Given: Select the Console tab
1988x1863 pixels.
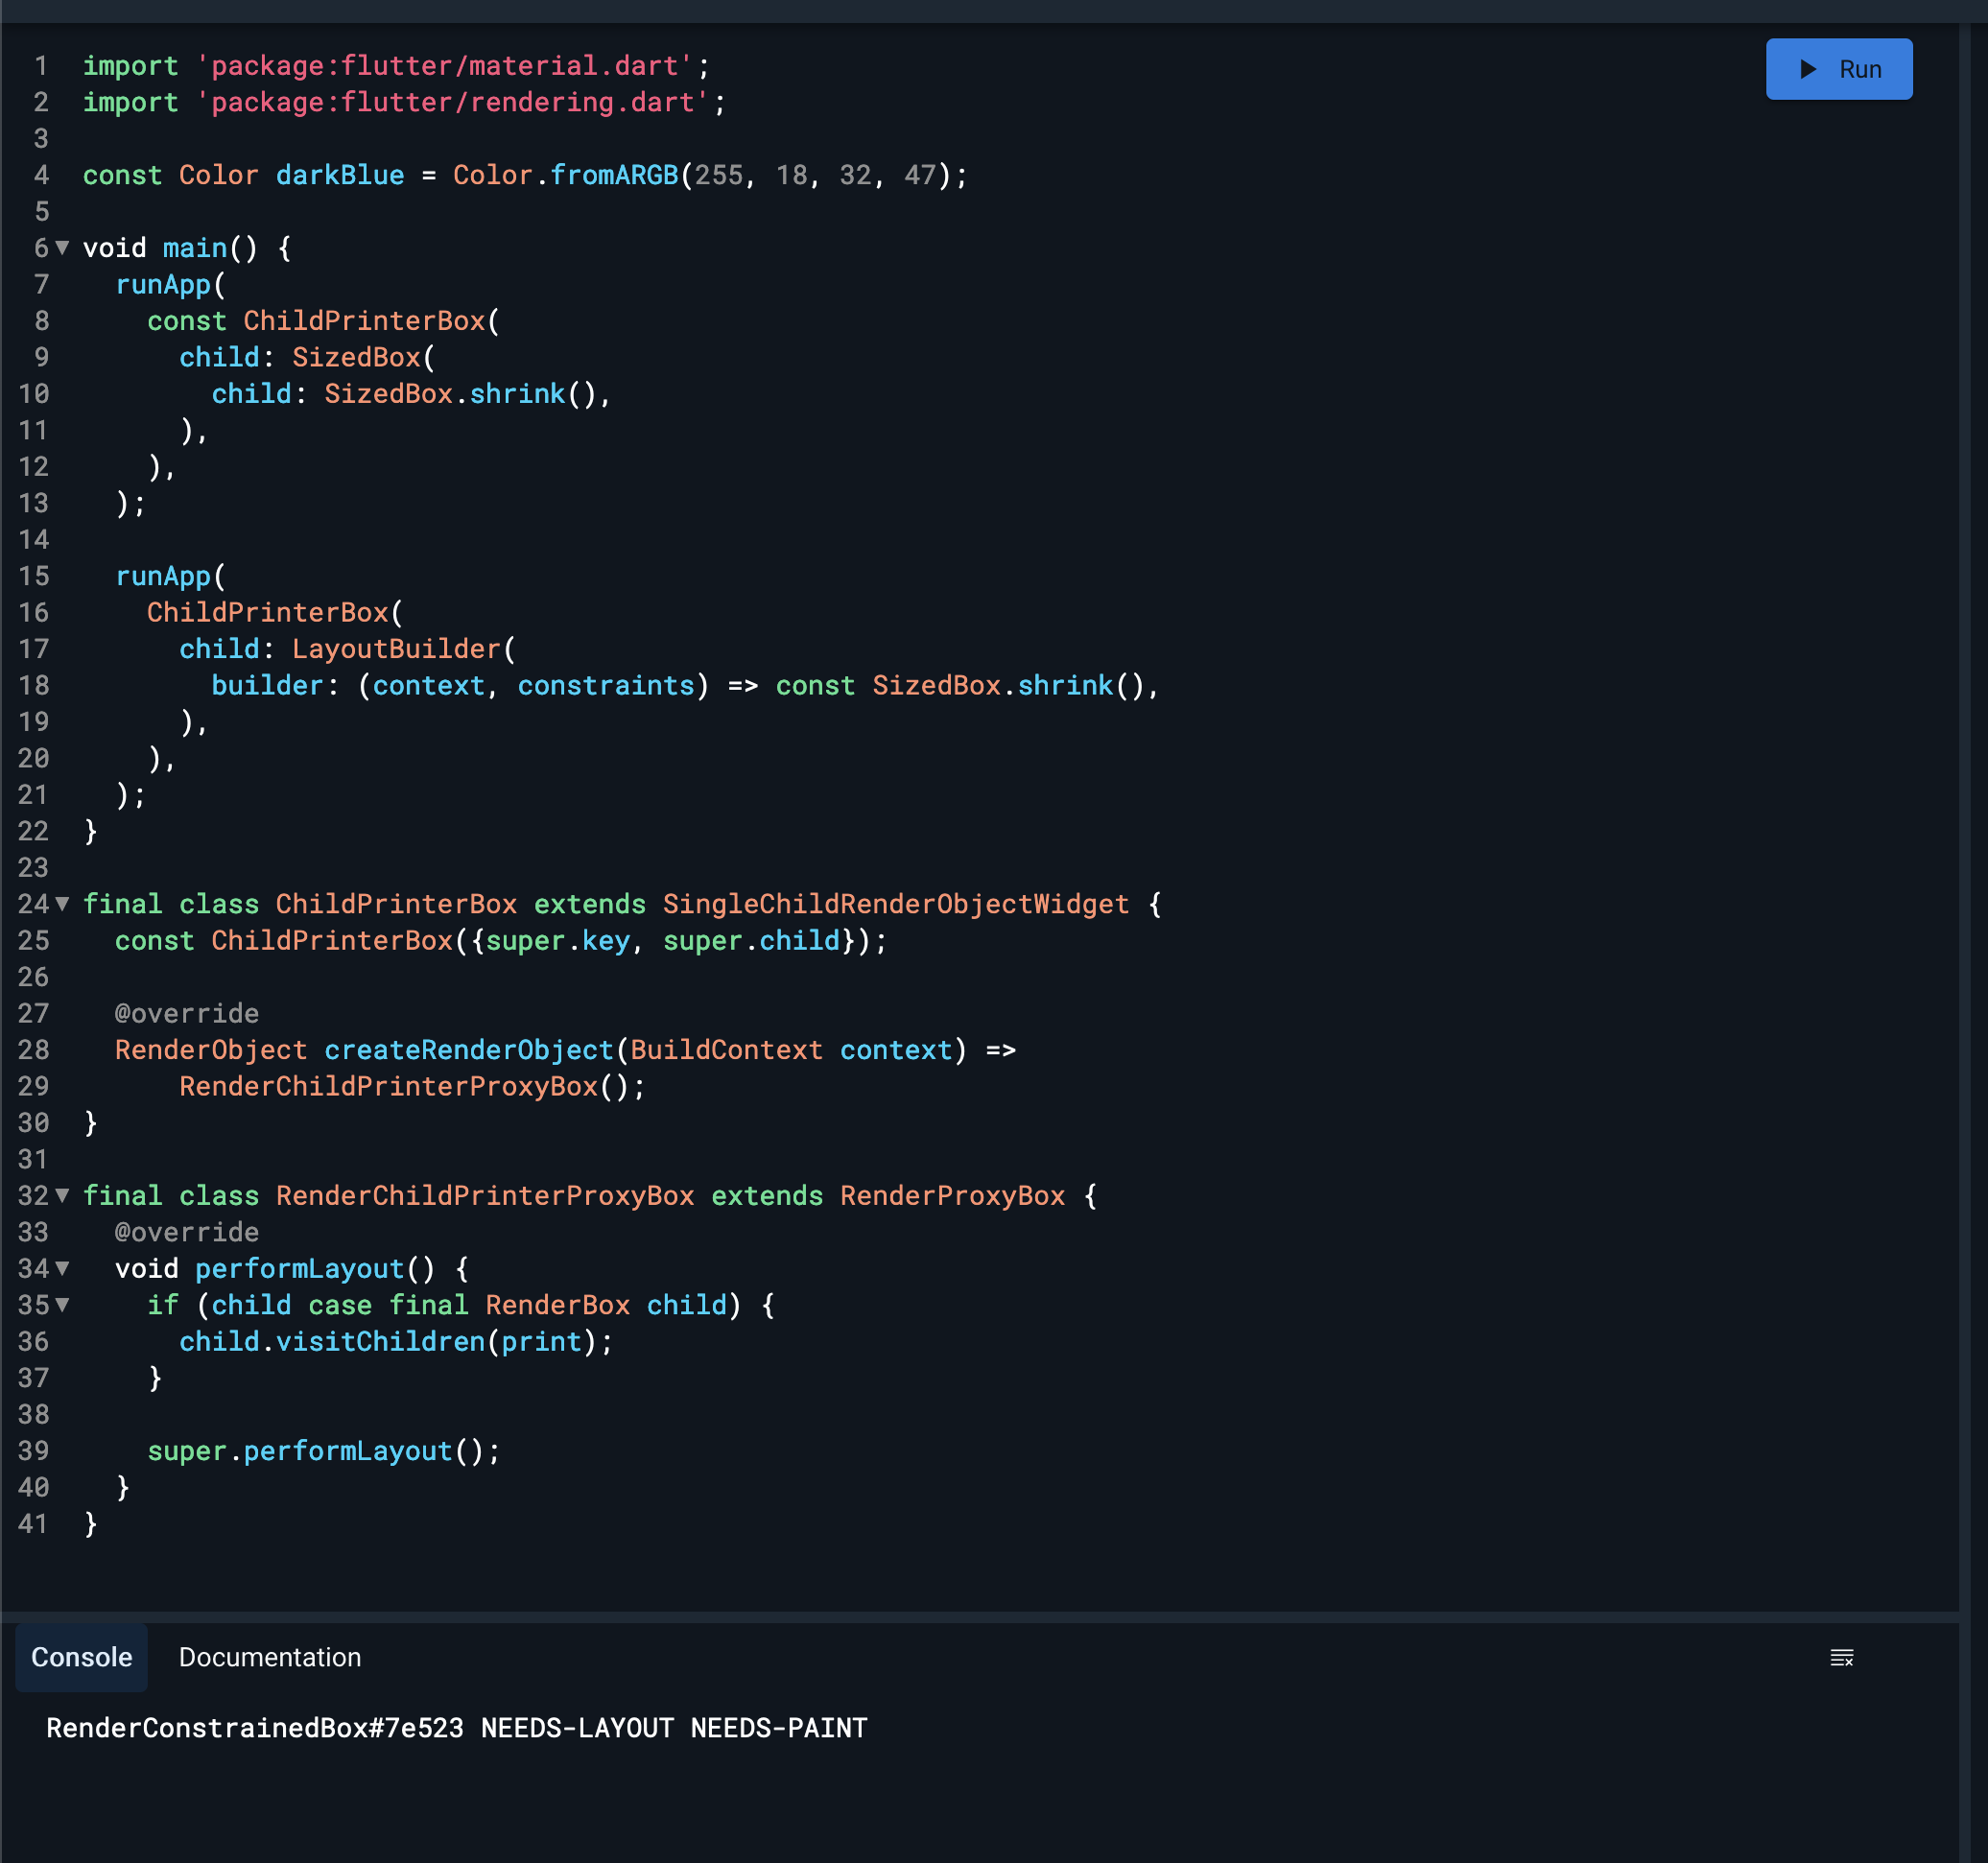Looking at the screenshot, I should tap(81, 1657).
